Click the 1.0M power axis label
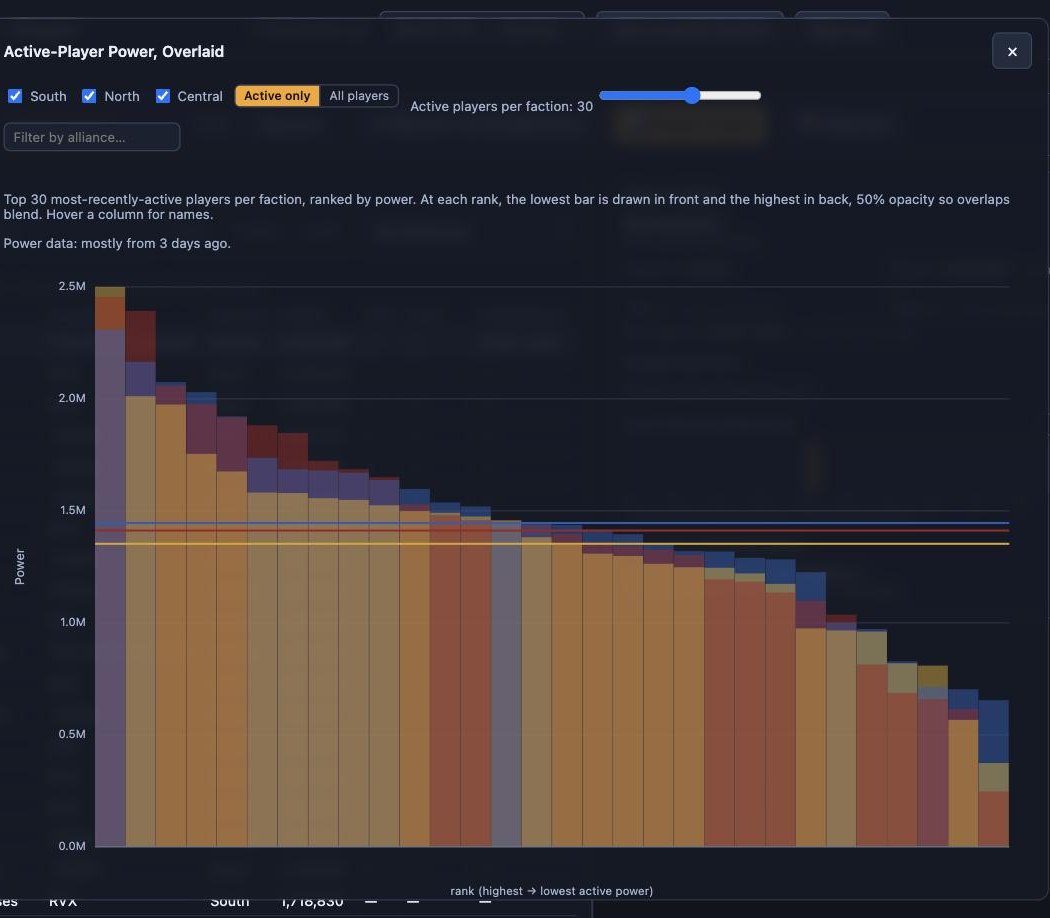The image size is (1050, 918). (x=72, y=622)
